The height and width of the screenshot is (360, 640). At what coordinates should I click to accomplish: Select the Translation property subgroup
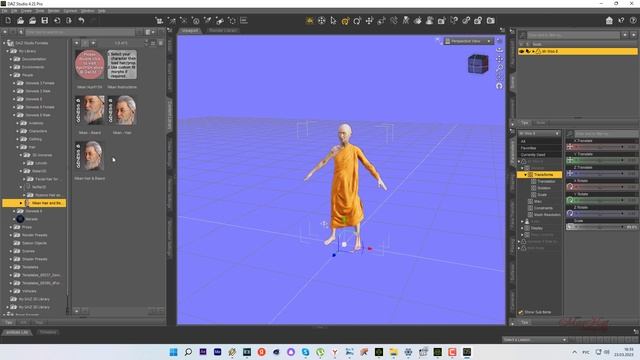point(546,181)
